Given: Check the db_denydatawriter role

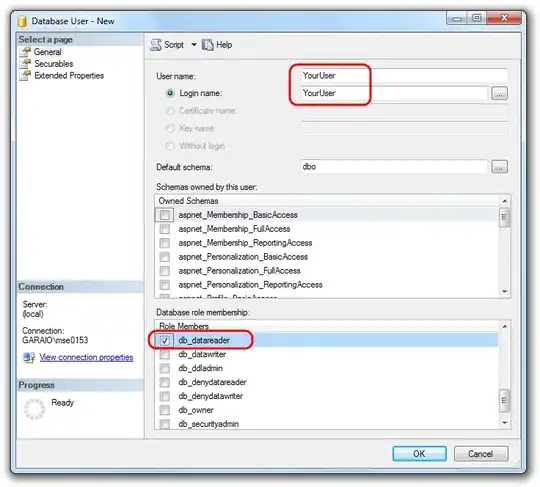Looking at the screenshot, I should point(165,396).
